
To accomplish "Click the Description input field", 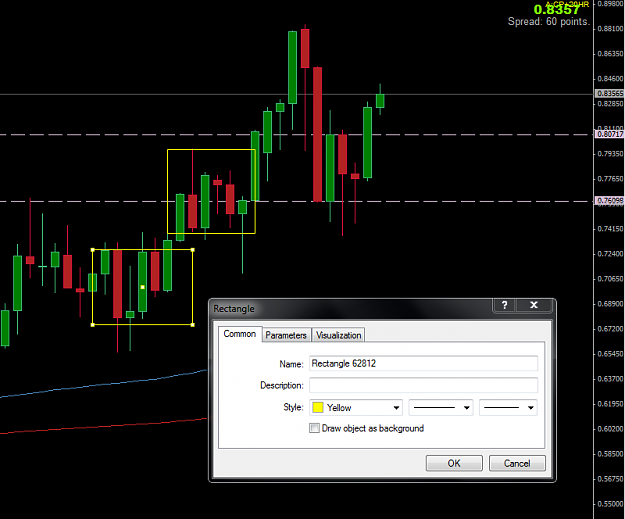I will (x=423, y=385).
